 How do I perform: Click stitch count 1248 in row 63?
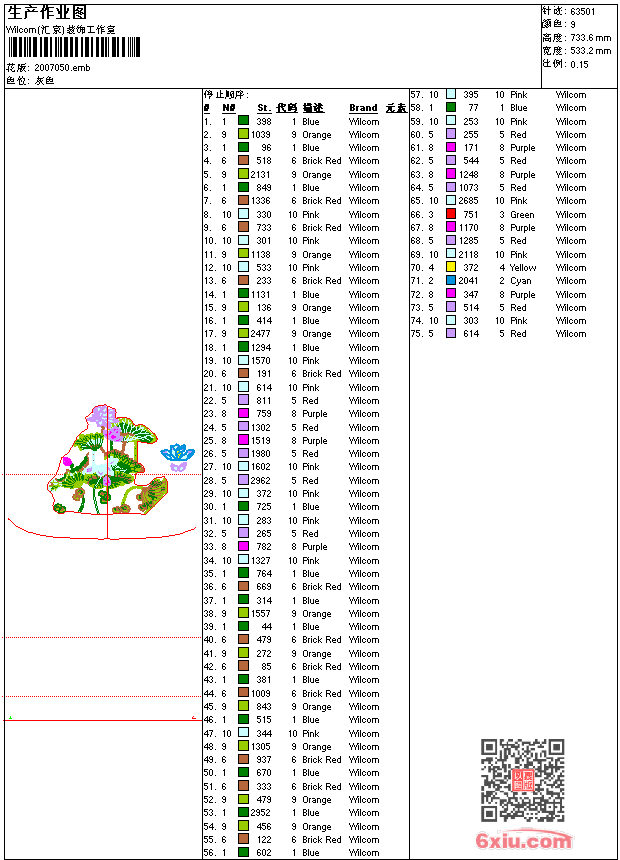[x=469, y=174]
